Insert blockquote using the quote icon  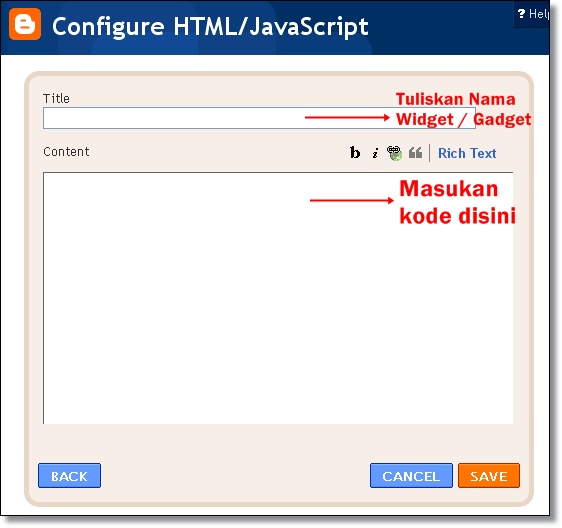tap(415, 153)
